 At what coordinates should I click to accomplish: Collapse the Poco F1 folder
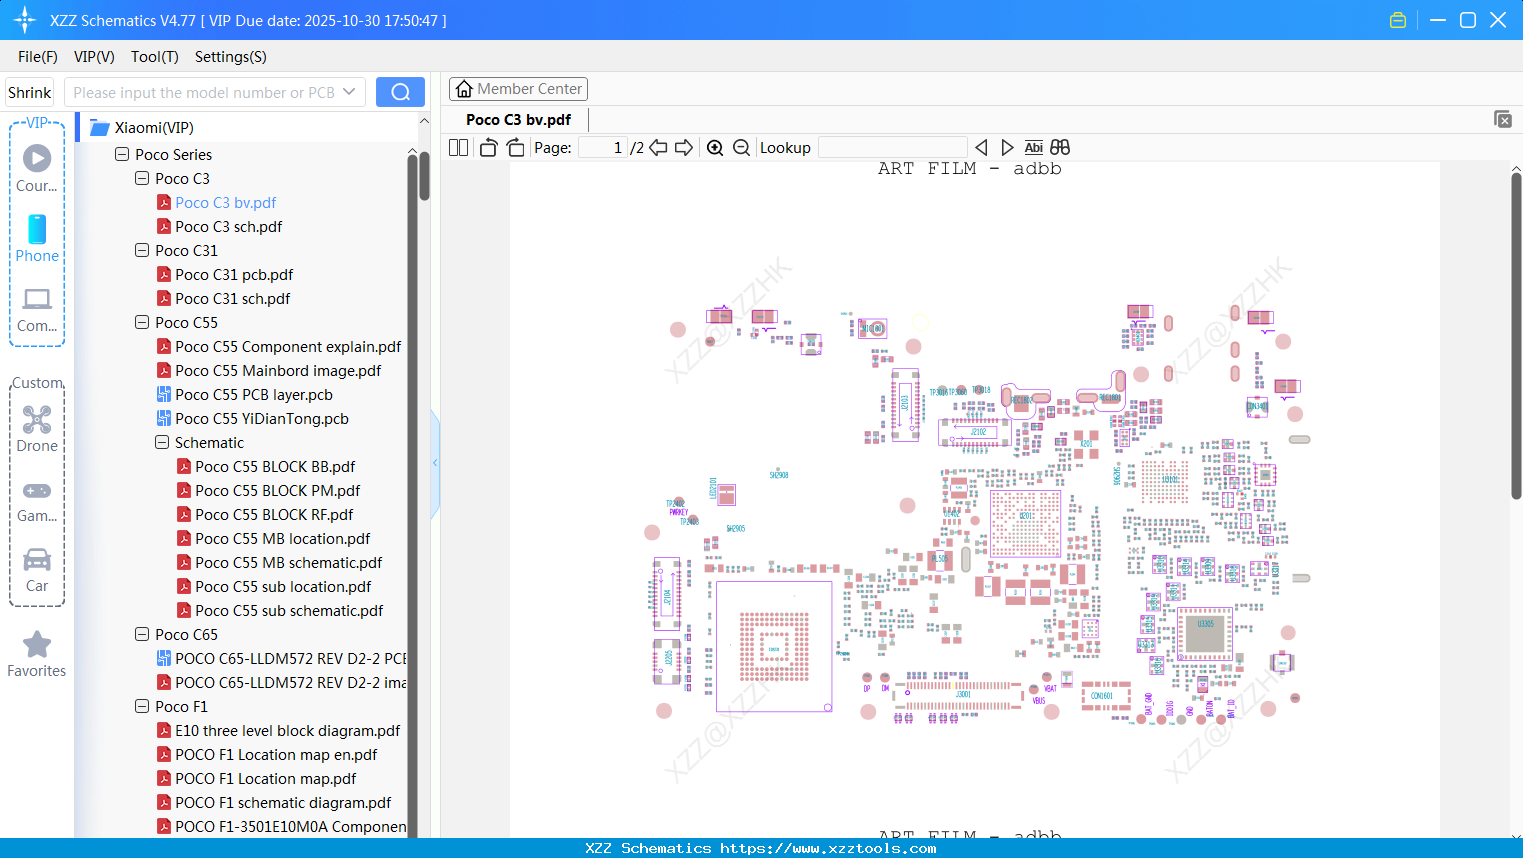[x=142, y=706]
